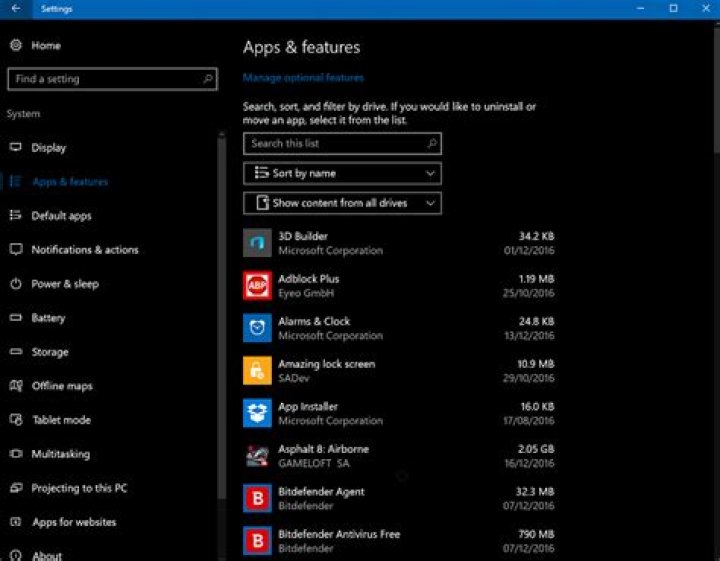Image resolution: width=720 pixels, height=561 pixels.
Task: Open Power & sleep settings
Action: tap(65, 284)
